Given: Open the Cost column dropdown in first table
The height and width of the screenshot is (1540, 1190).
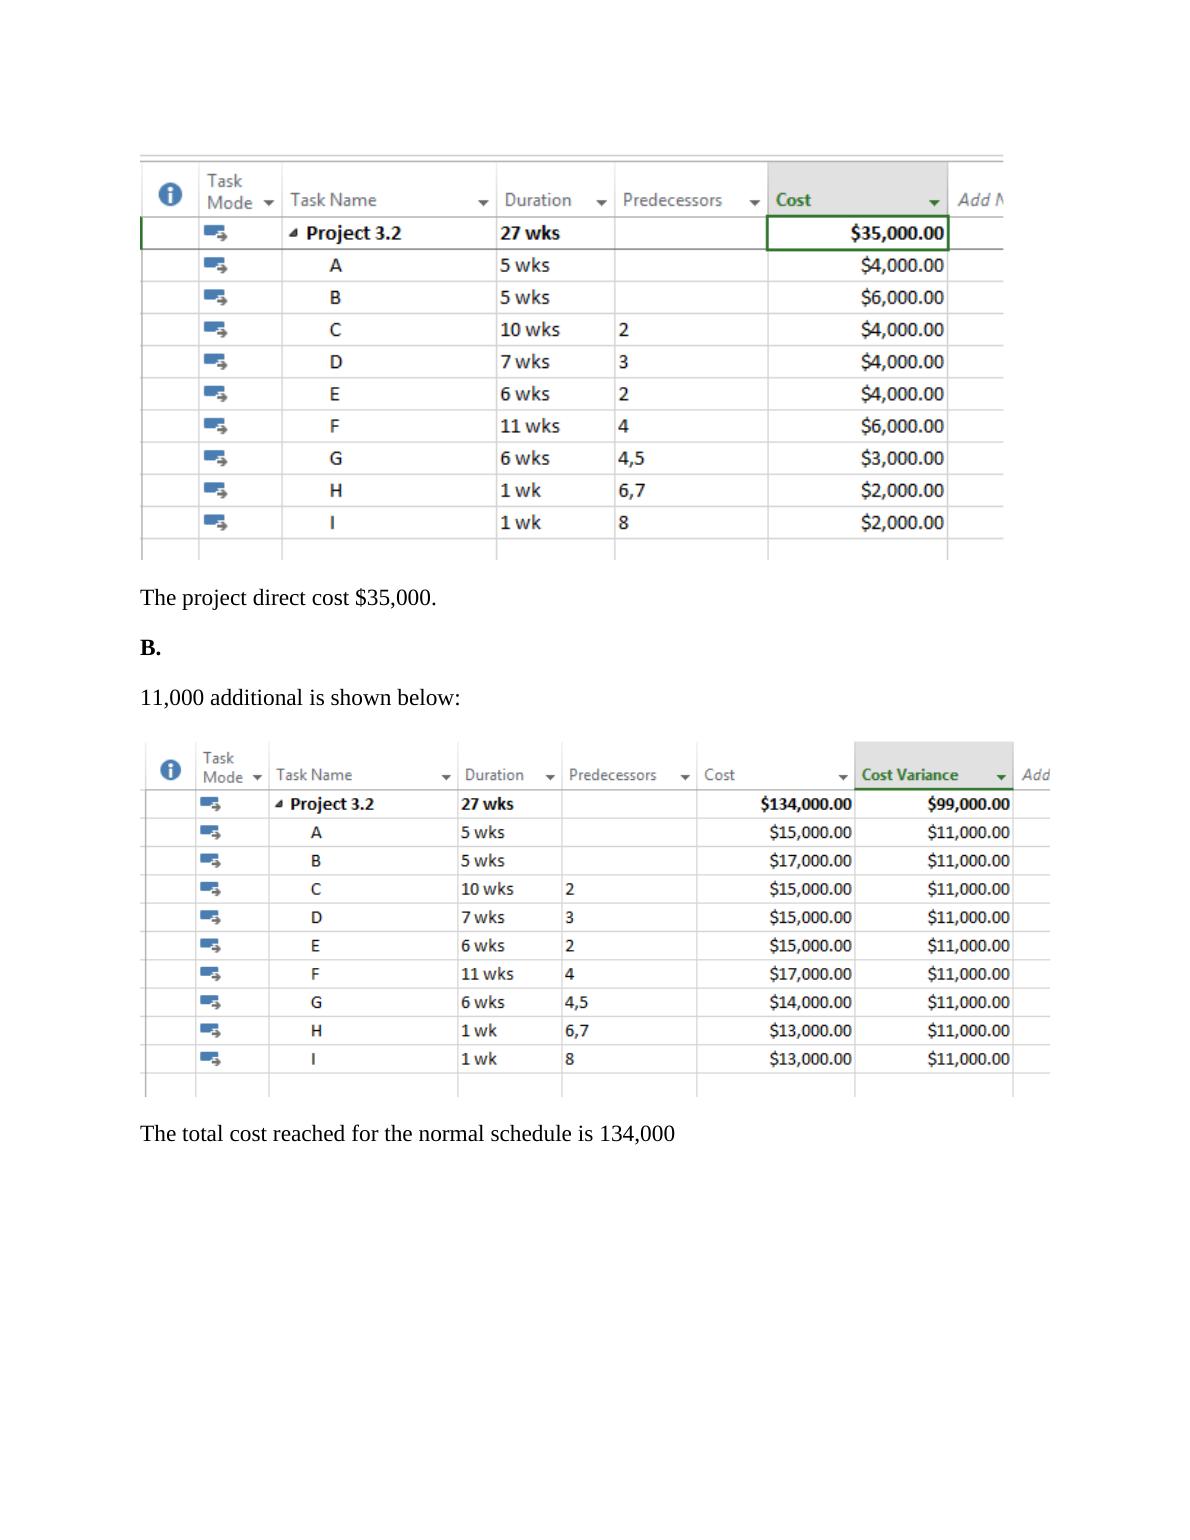Looking at the screenshot, I should (934, 203).
